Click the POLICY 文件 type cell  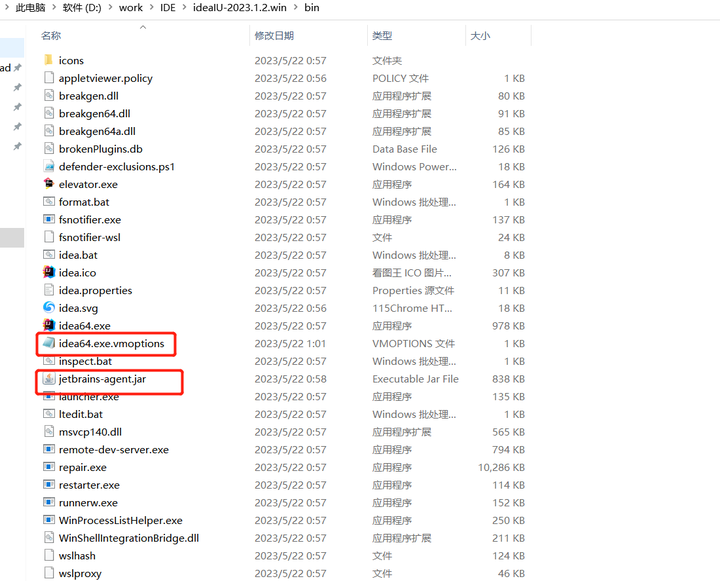pos(400,78)
